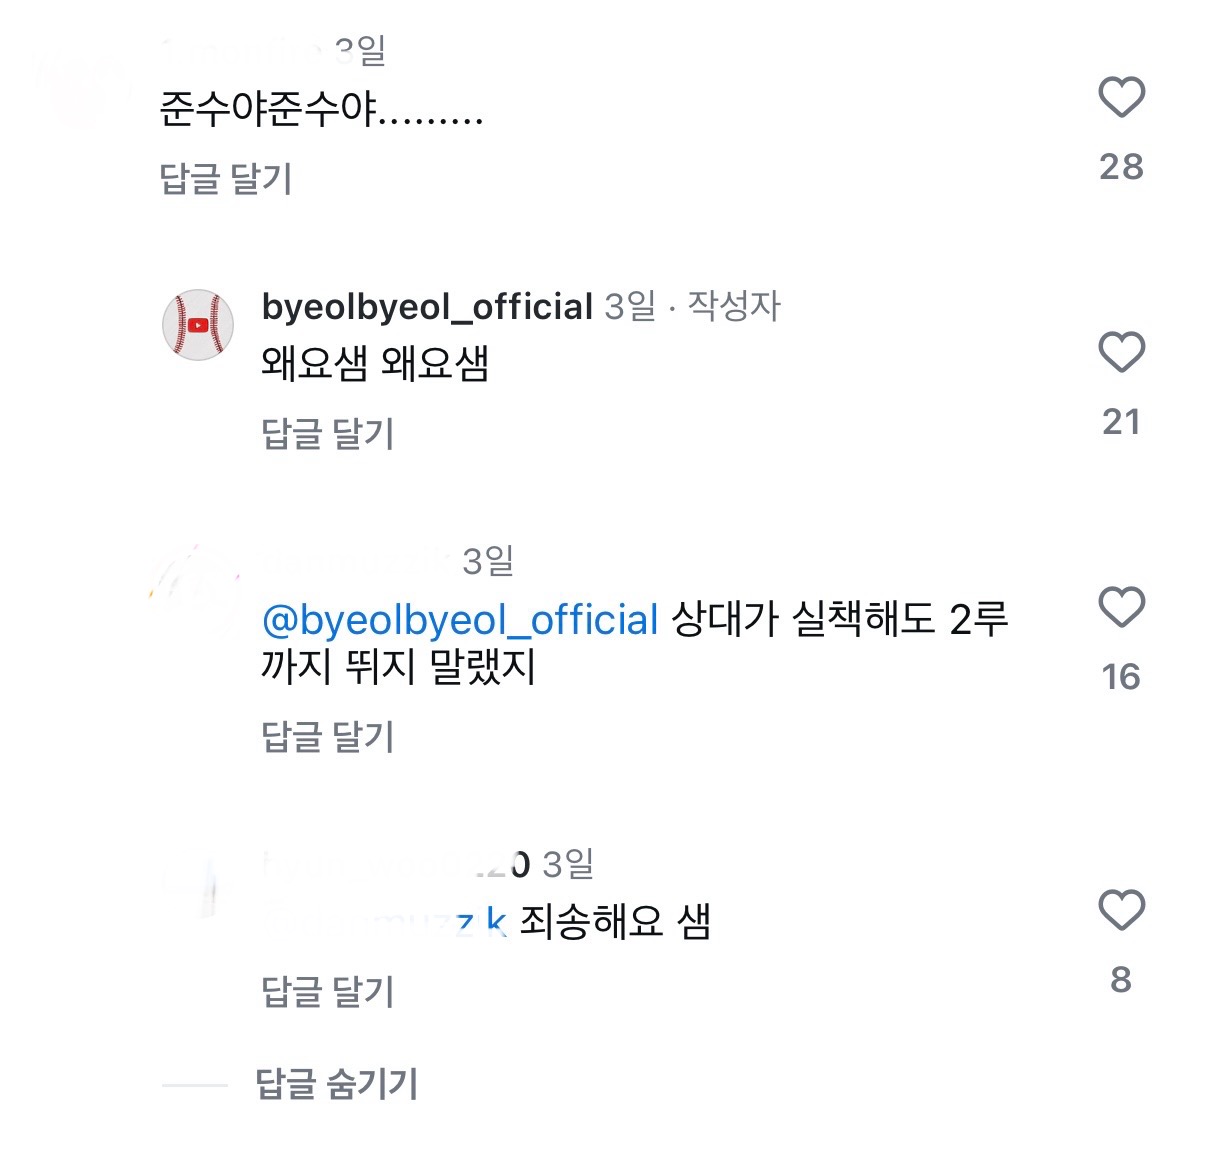
Task: Heart the 죄송해요 샘 reply
Action: point(1121,910)
